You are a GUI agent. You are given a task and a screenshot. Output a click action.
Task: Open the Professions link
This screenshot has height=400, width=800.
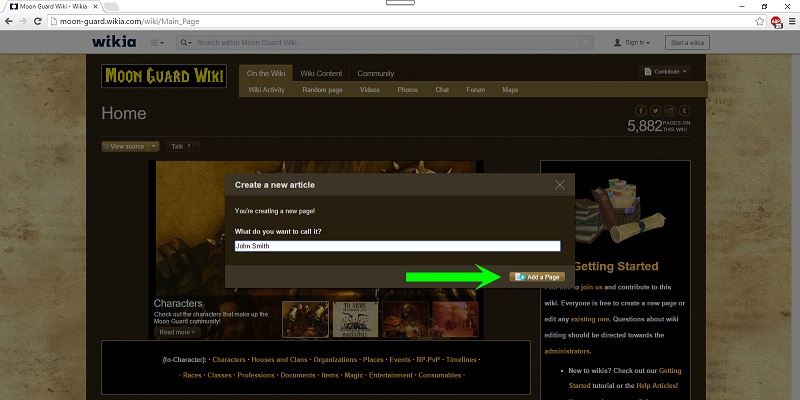[x=256, y=375]
